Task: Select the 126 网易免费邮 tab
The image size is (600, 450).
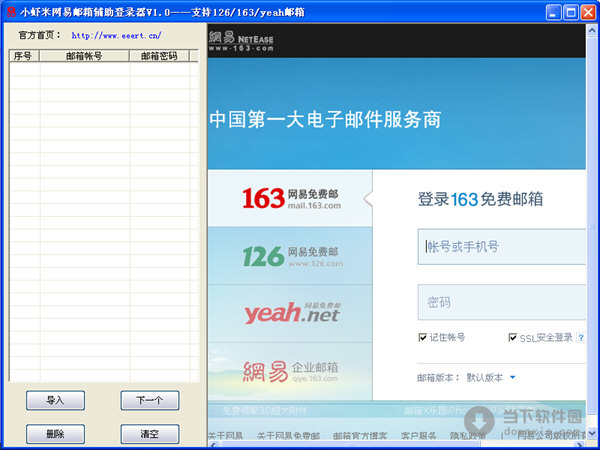Action: pyautogui.click(x=290, y=256)
